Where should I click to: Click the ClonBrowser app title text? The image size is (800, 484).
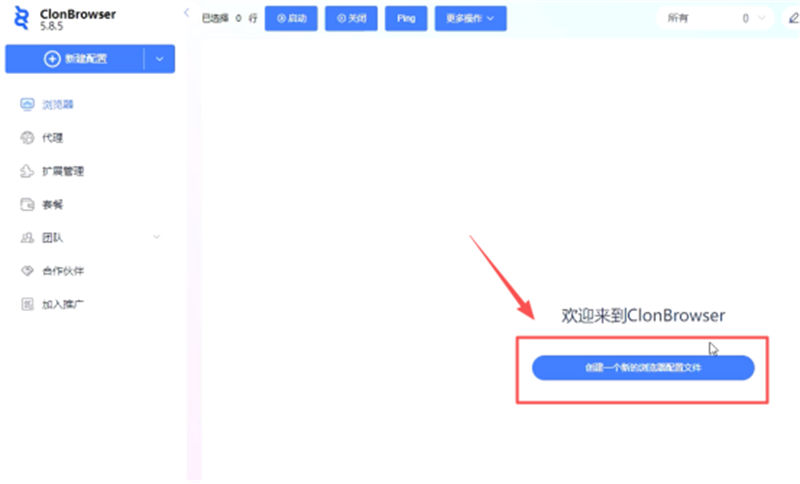(78, 14)
